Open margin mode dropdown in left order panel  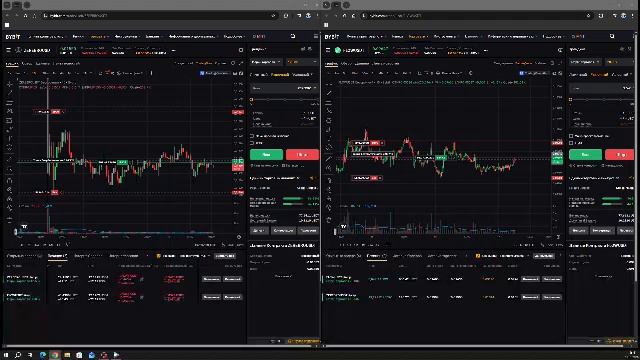pos(266,62)
